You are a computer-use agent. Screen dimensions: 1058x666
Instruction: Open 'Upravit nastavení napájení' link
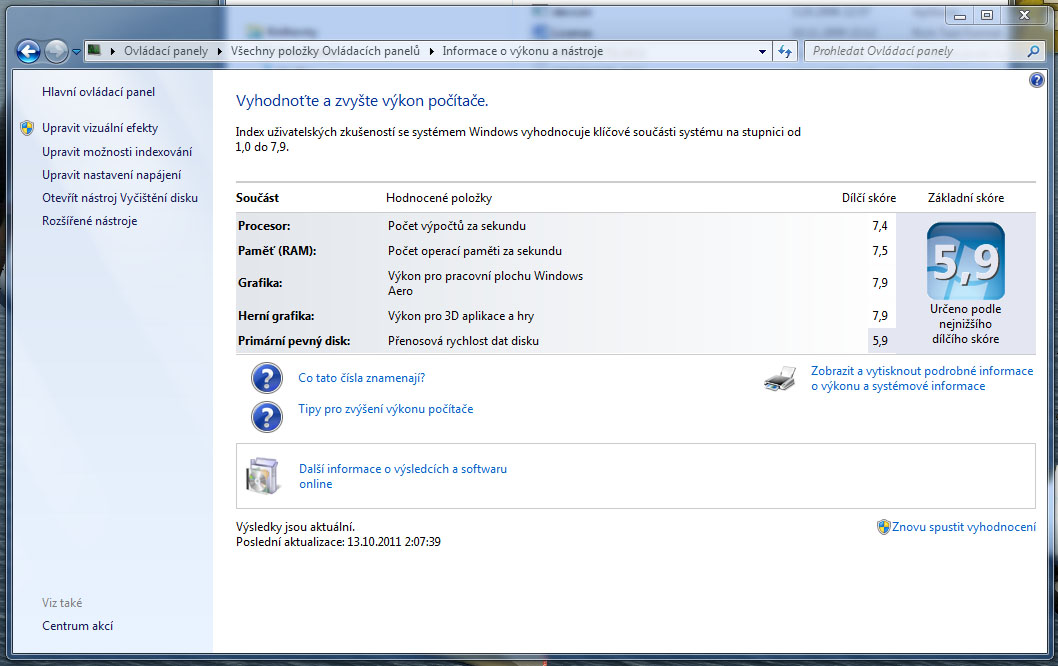click(111, 175)
